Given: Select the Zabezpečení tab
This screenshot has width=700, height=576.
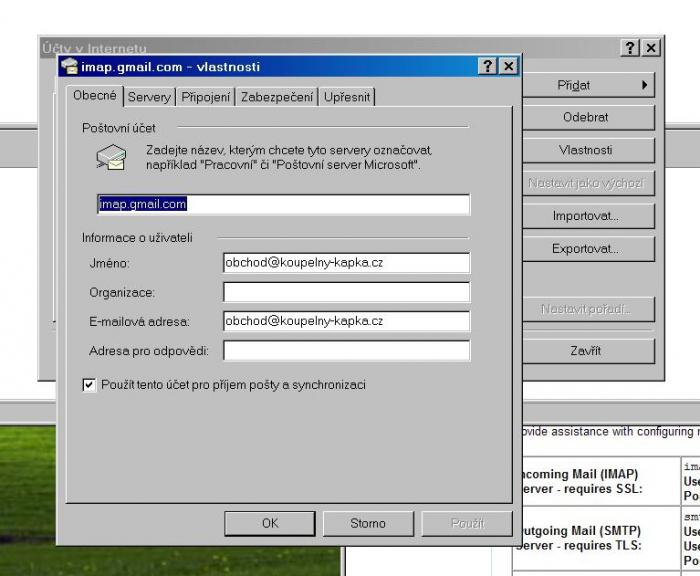Looking at the screenshot, I should (278, 97).
